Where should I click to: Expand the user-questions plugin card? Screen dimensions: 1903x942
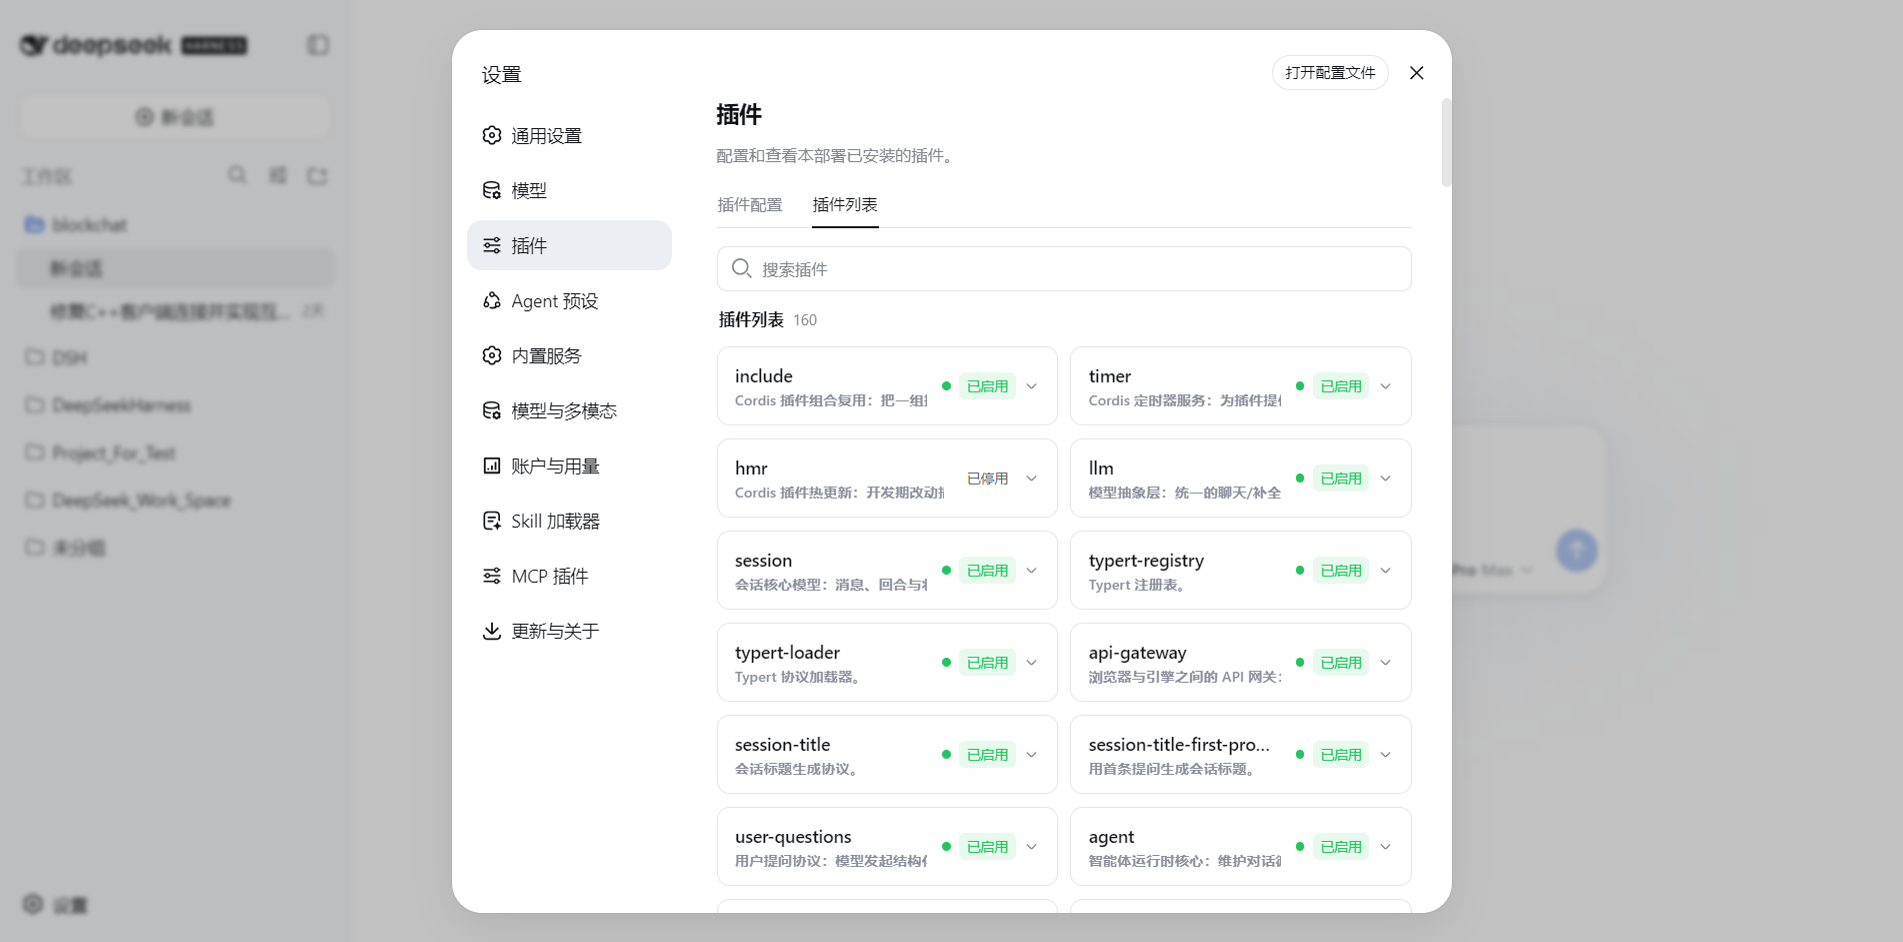(1032, 846)
